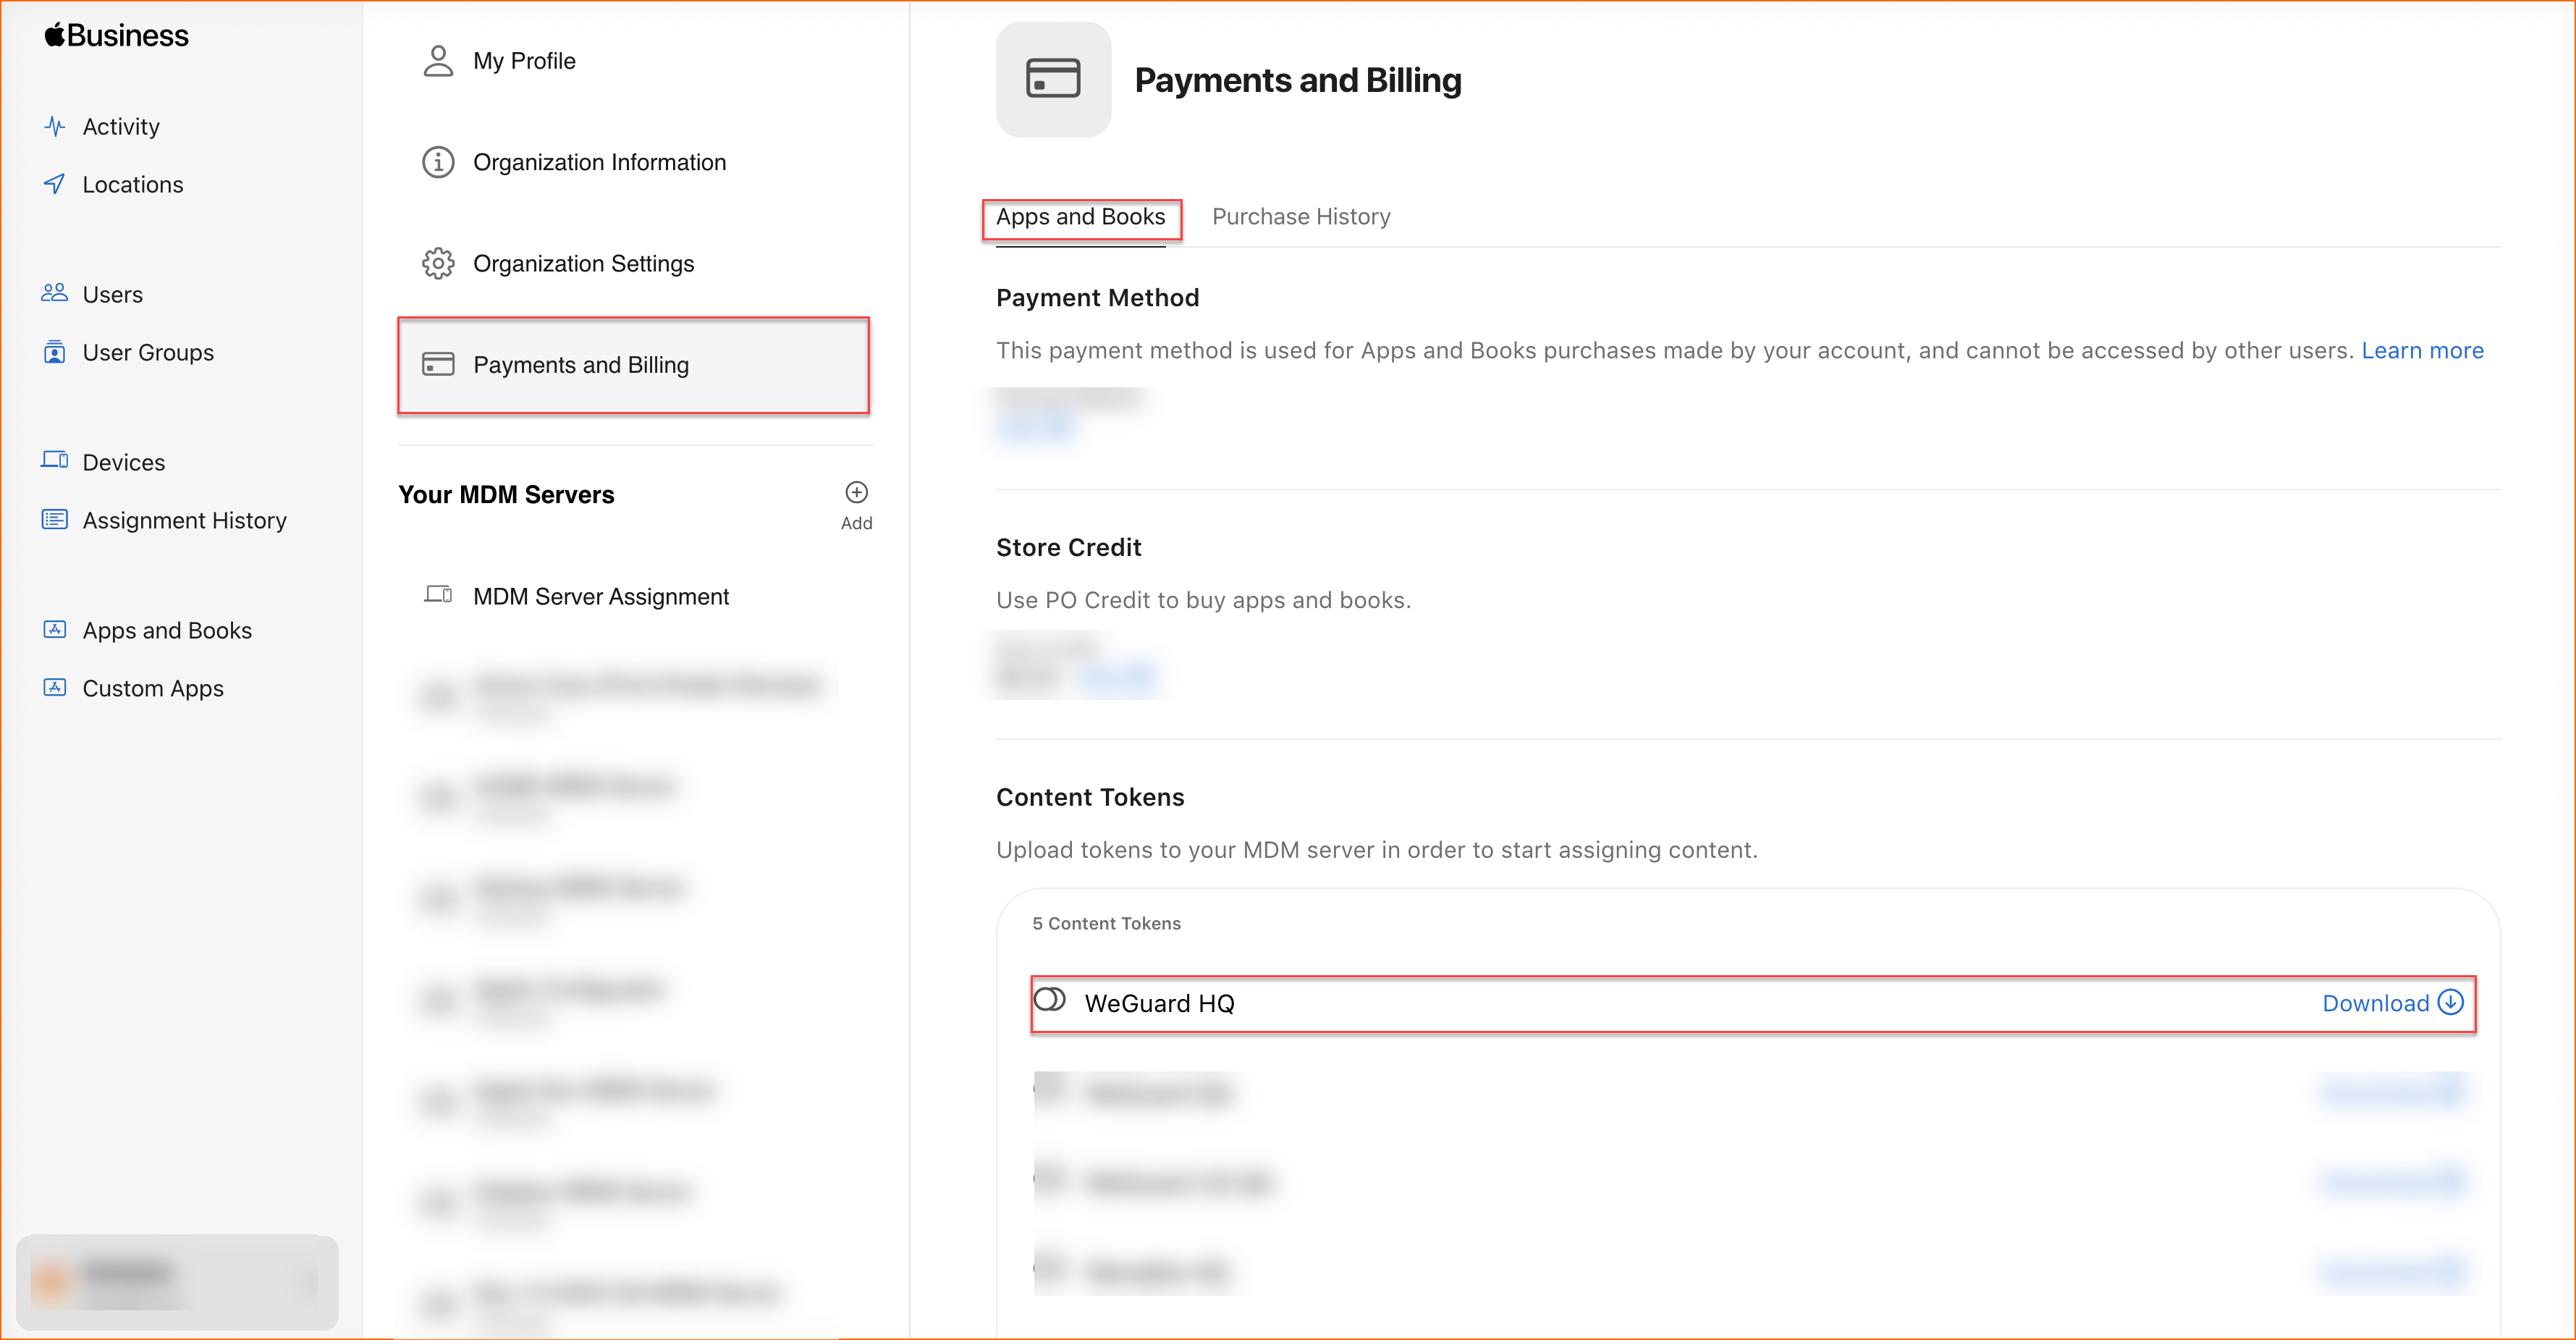Toggle the WeGuard HQ content token
The height and width of the screenshot is (1340, 2576).
(1049, 1000)
